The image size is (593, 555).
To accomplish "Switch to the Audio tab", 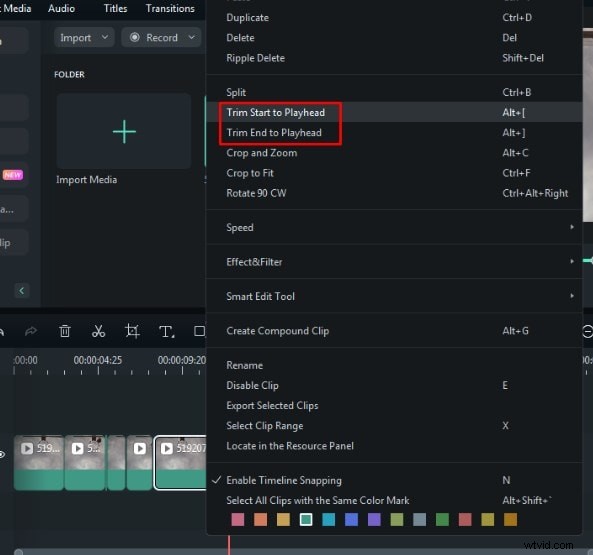I will point(61,8).
